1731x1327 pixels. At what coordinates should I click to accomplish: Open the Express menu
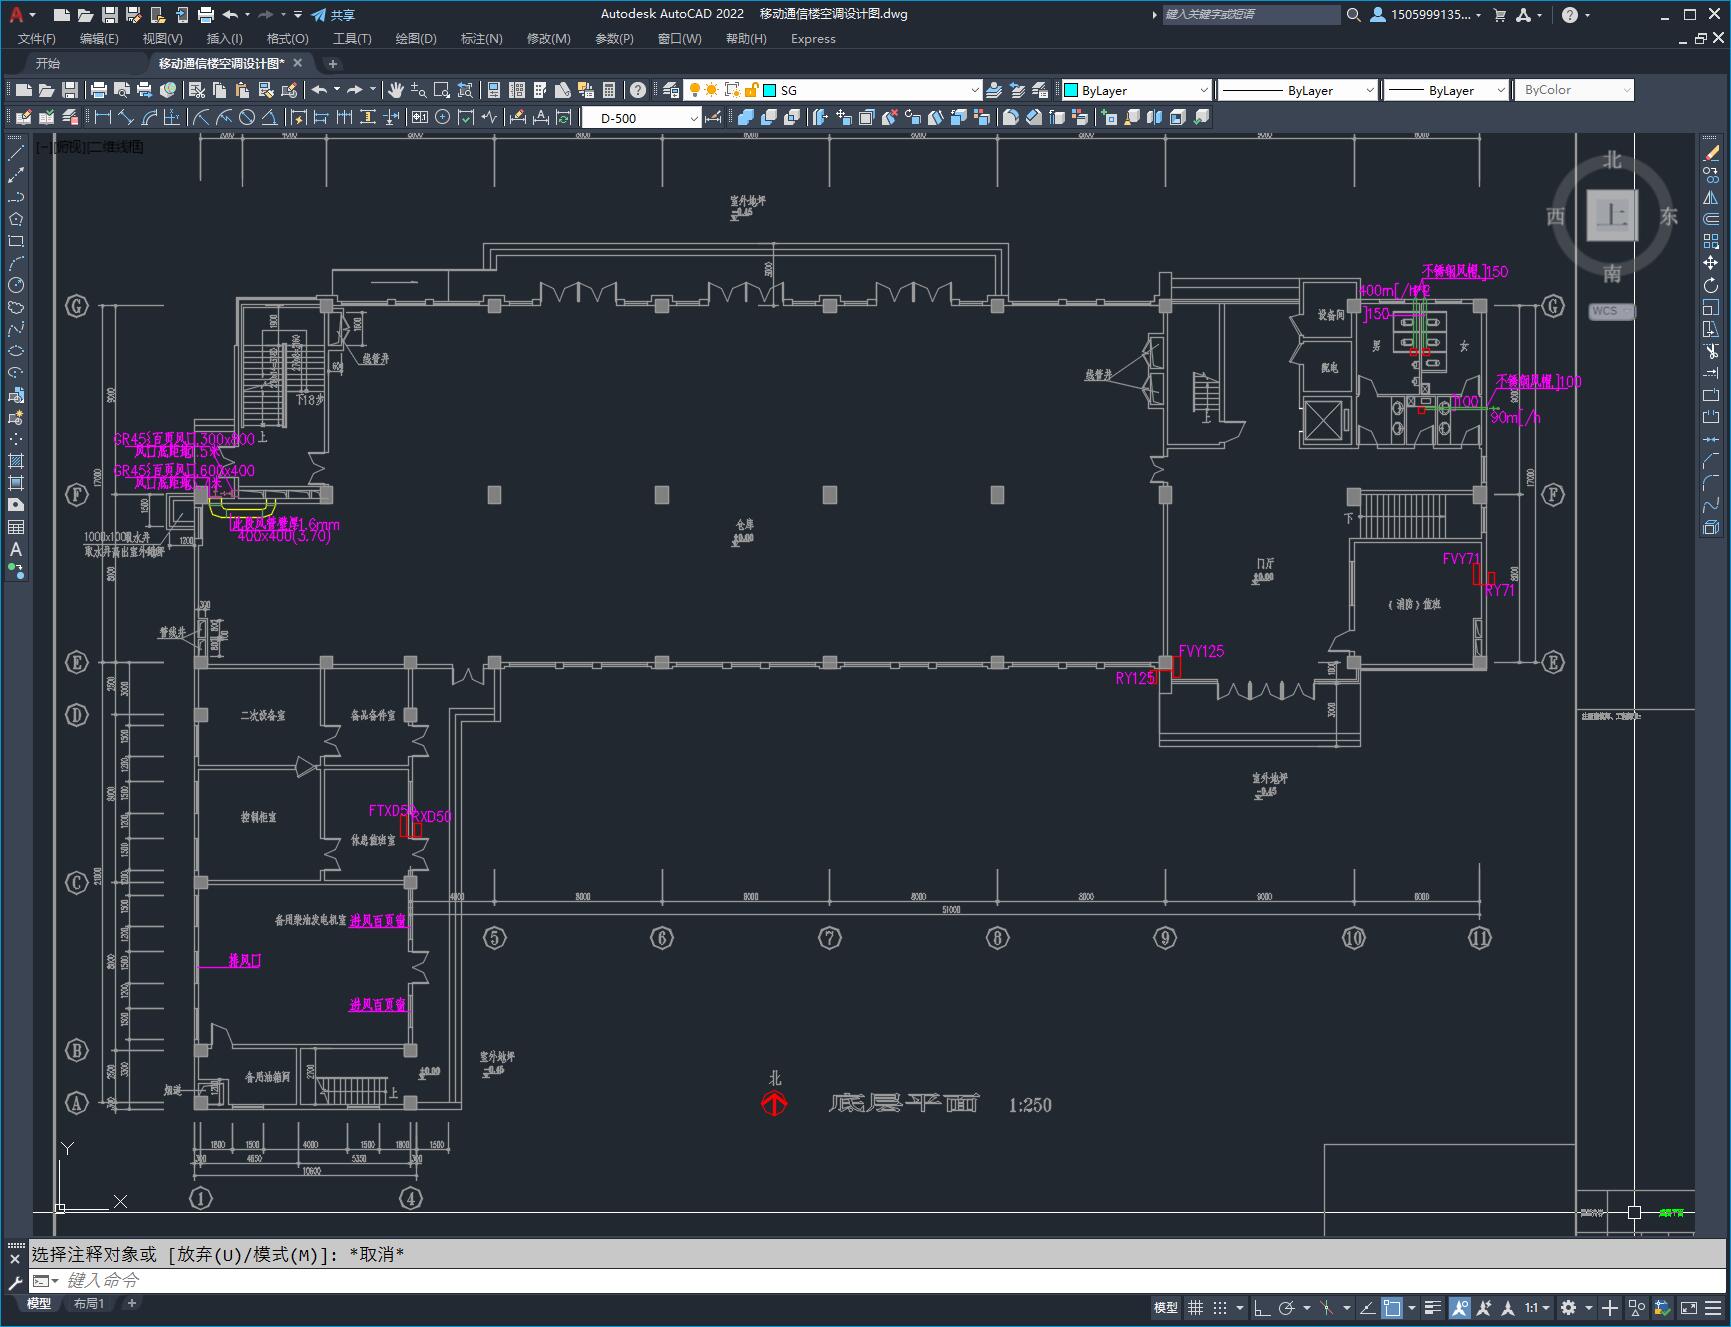(813, 39)
